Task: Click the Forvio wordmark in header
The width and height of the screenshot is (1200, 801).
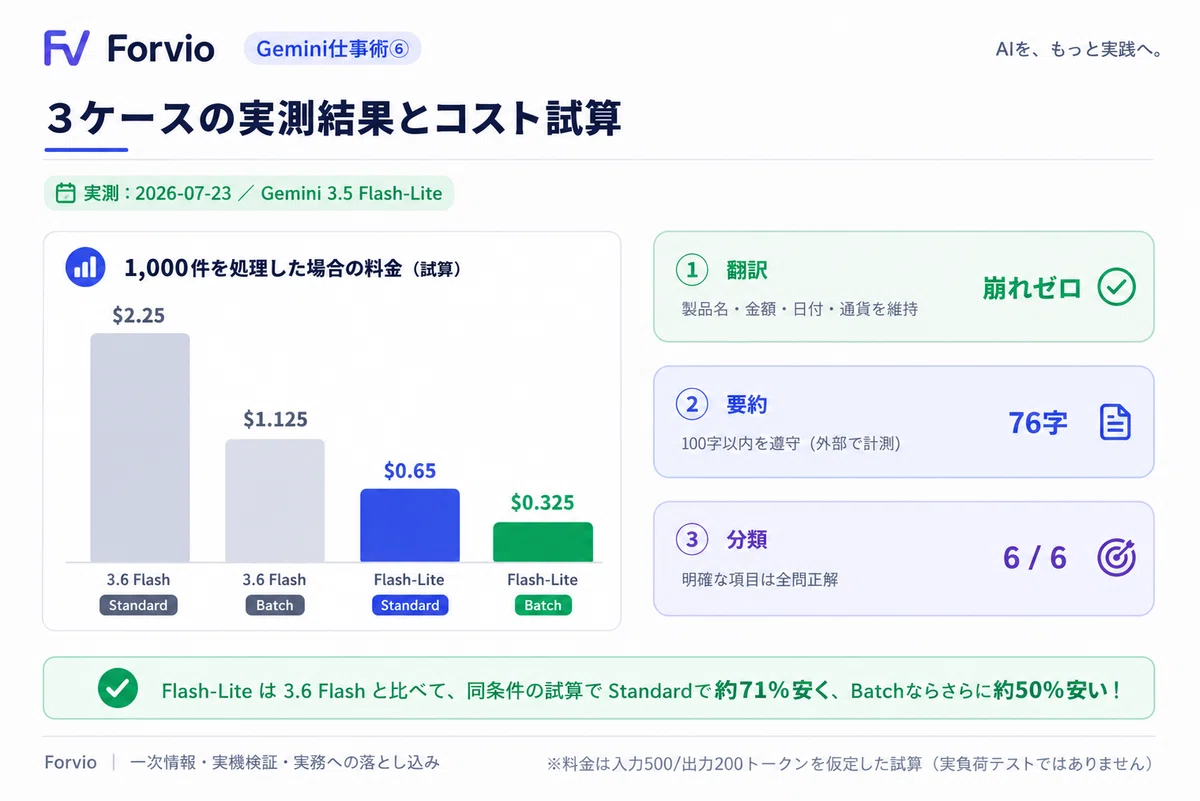Action: coord(160,48)
